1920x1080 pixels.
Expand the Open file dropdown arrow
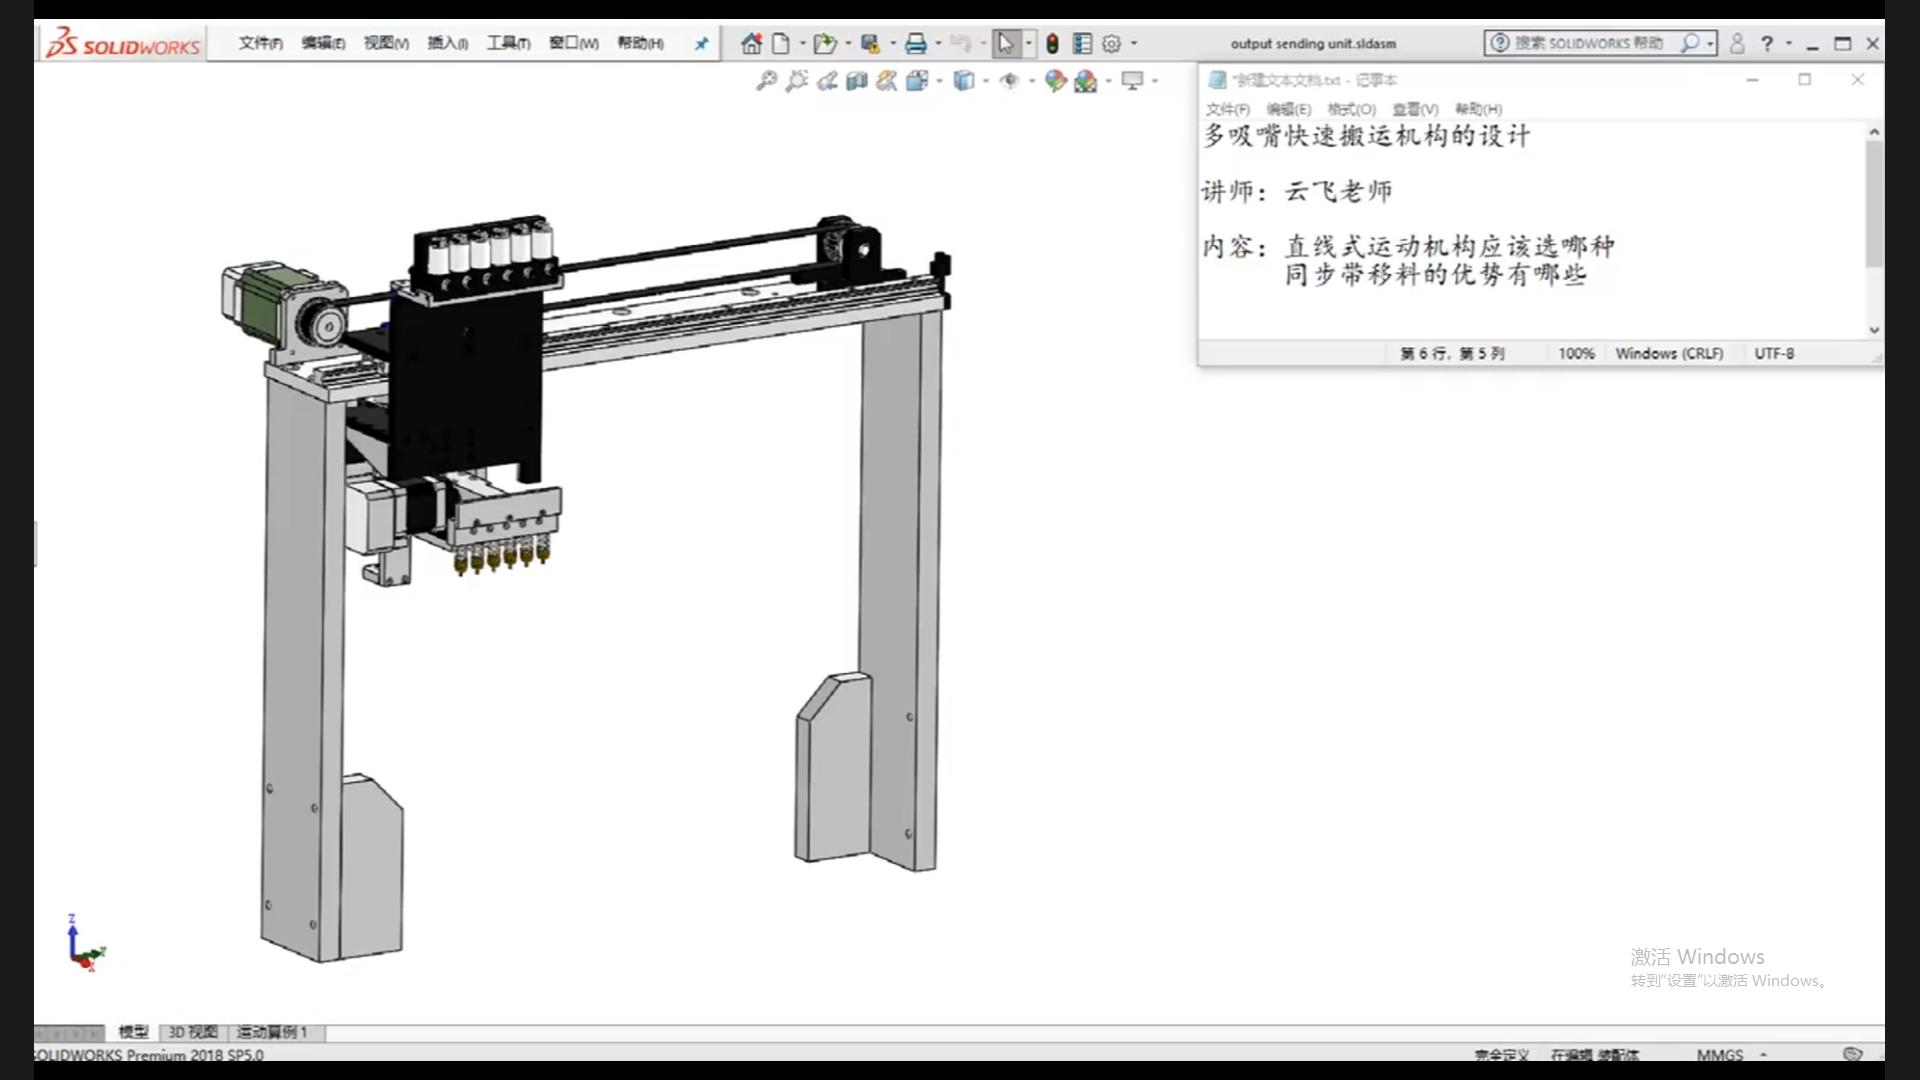click(848, 43)
